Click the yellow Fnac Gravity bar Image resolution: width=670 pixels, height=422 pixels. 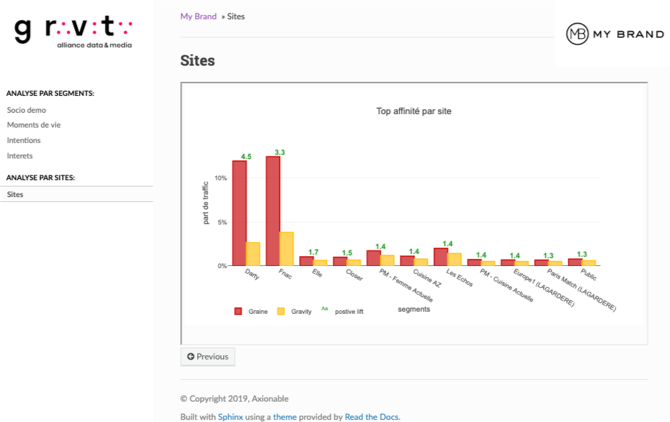(287, 249)
